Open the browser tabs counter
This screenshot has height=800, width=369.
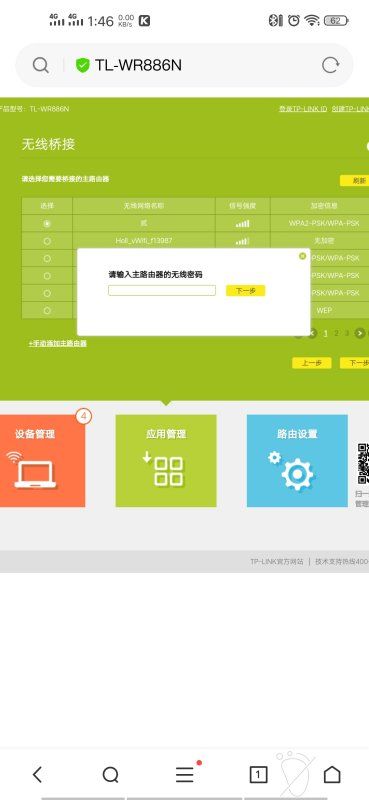pos(258,774)
